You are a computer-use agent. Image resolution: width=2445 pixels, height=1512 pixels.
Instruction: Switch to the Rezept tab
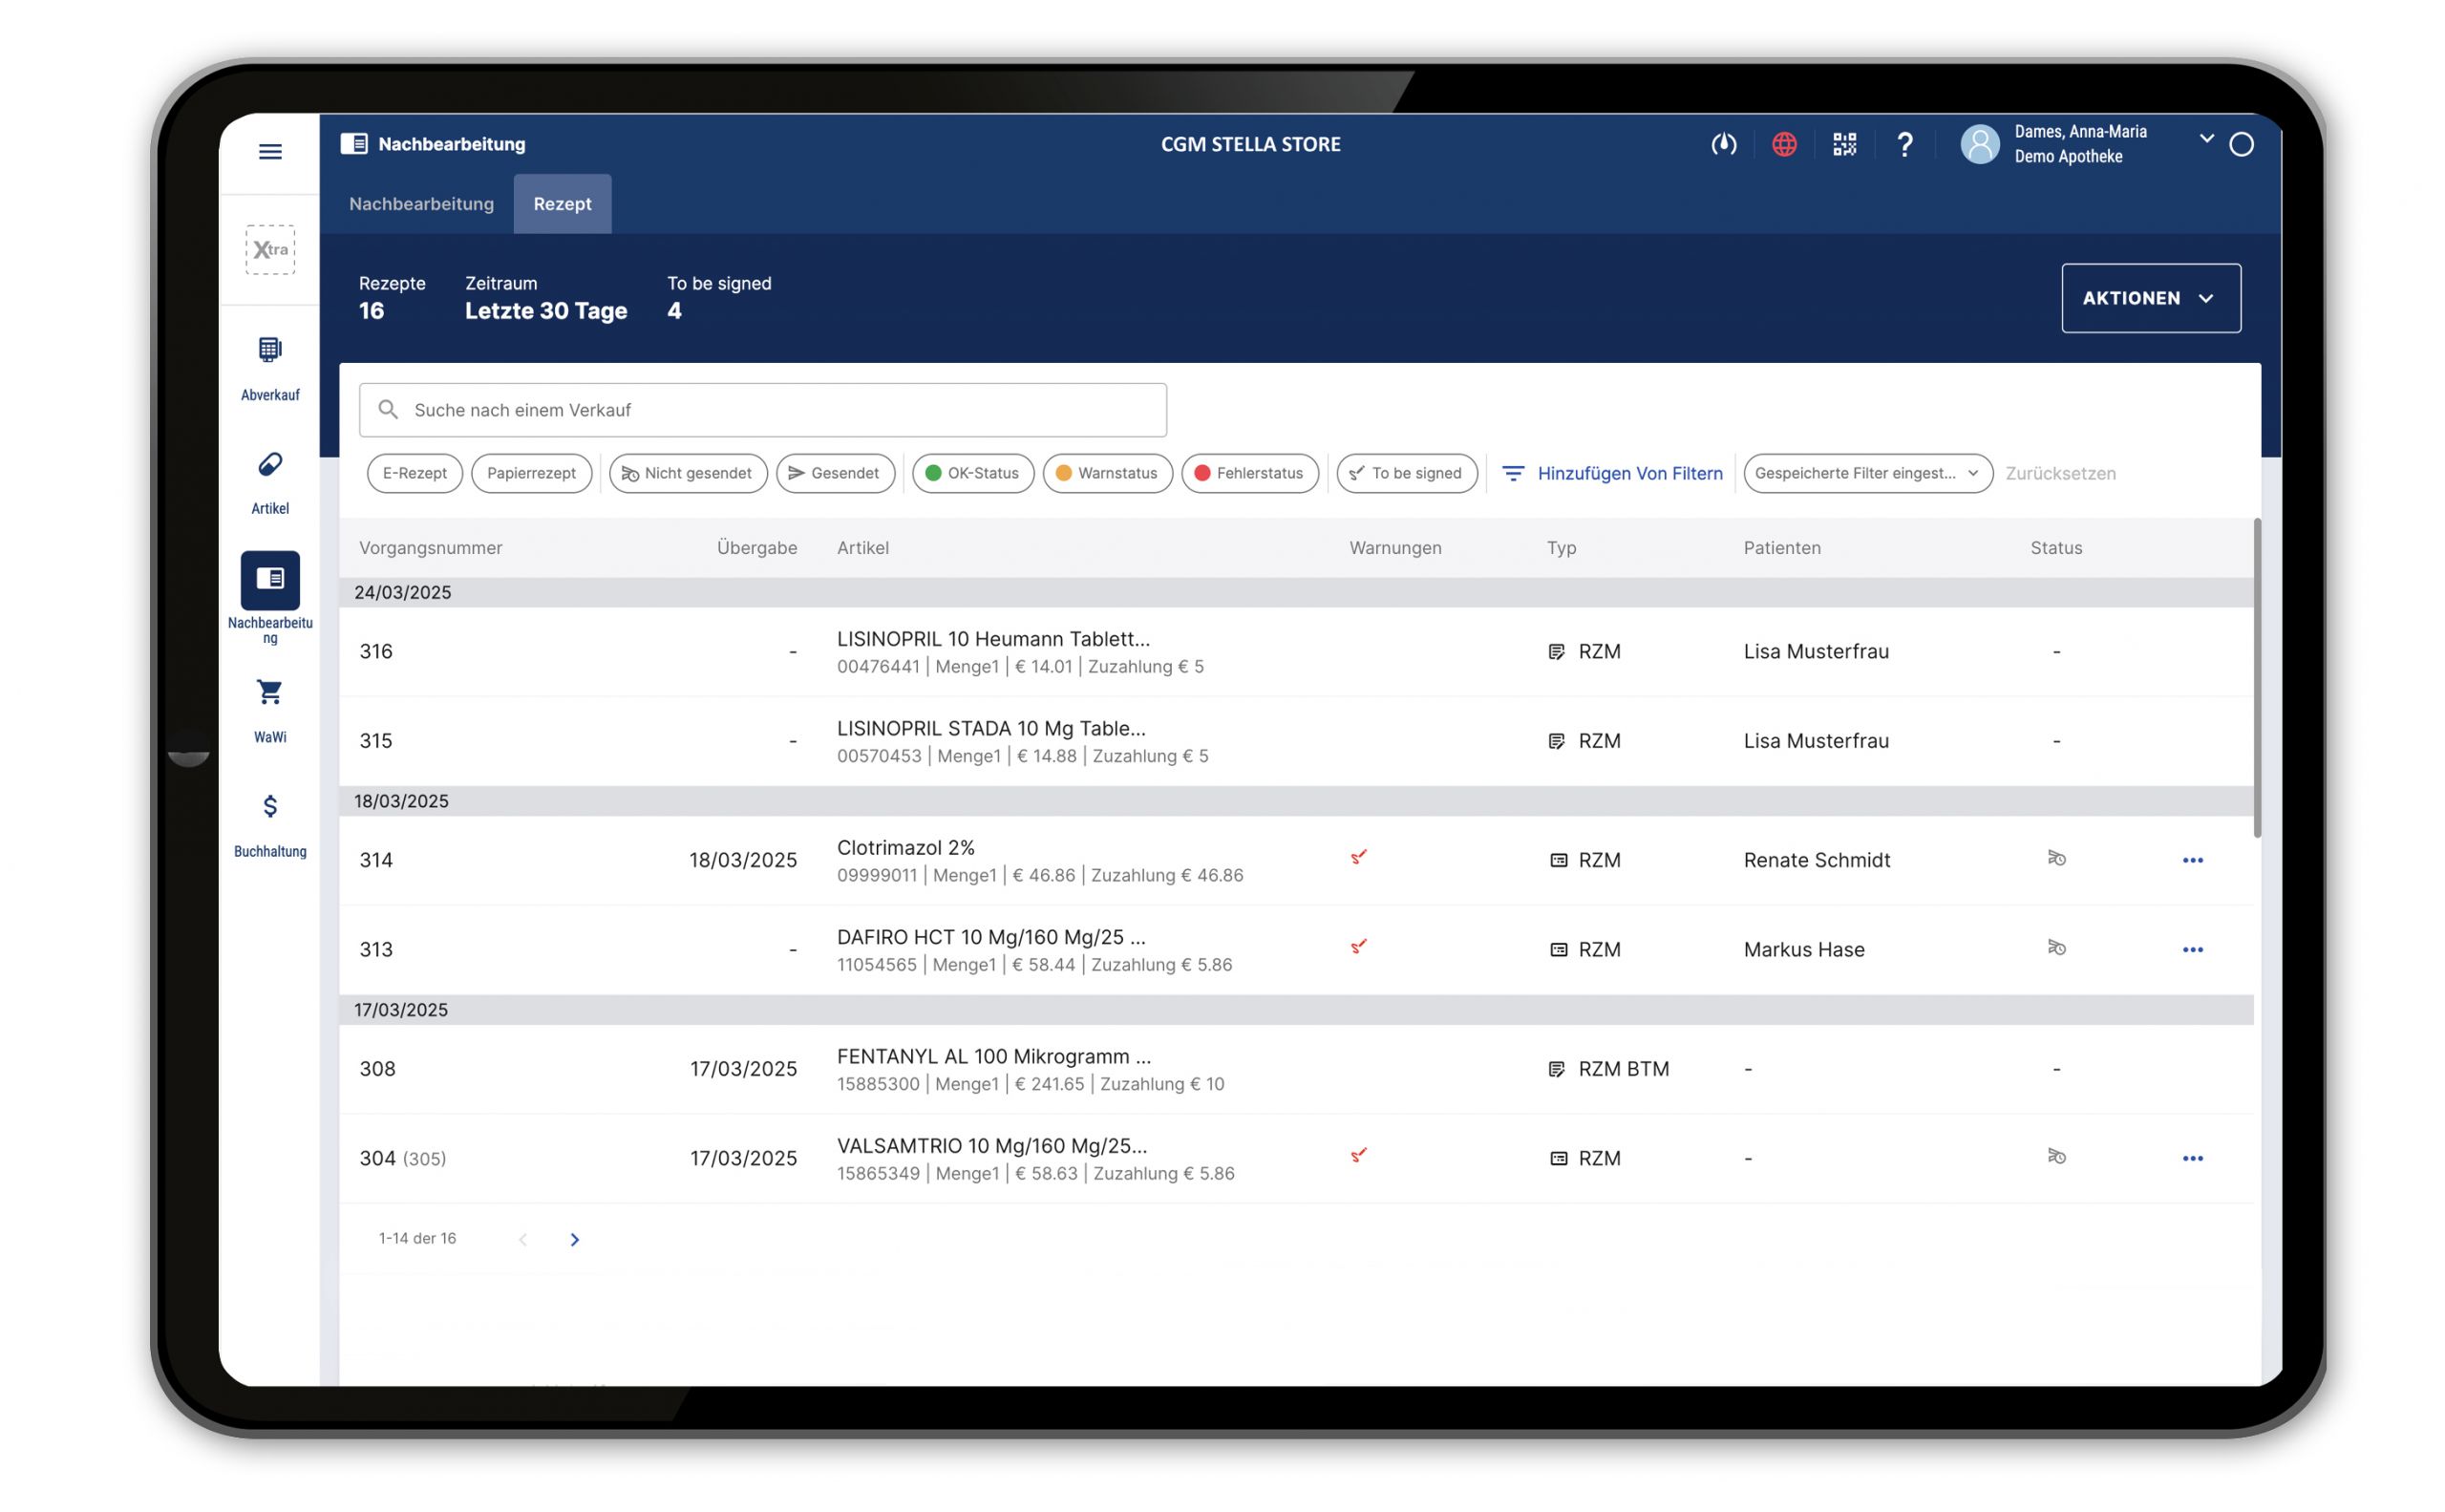point(562,204)
